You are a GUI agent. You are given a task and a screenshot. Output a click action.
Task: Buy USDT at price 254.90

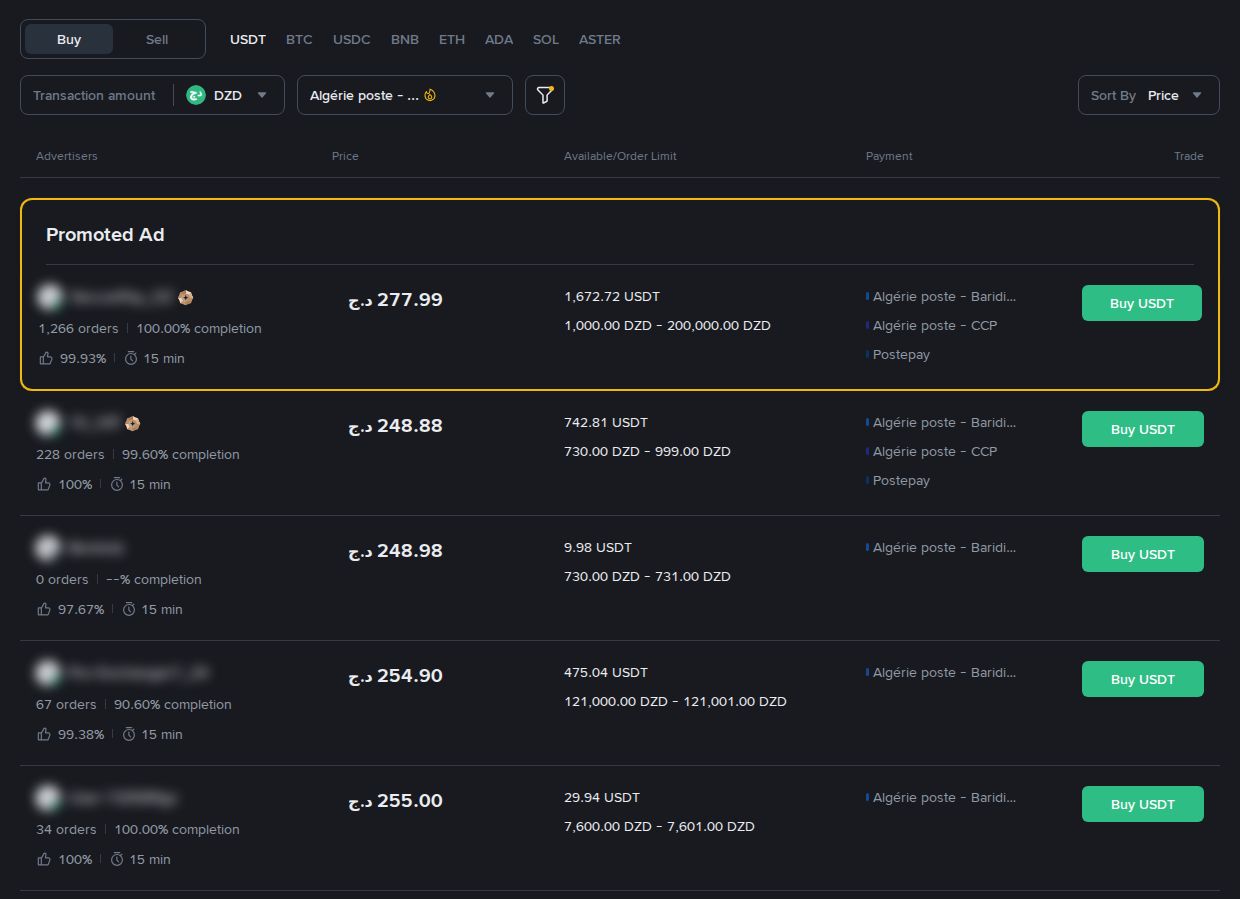tap(1143, 679)
